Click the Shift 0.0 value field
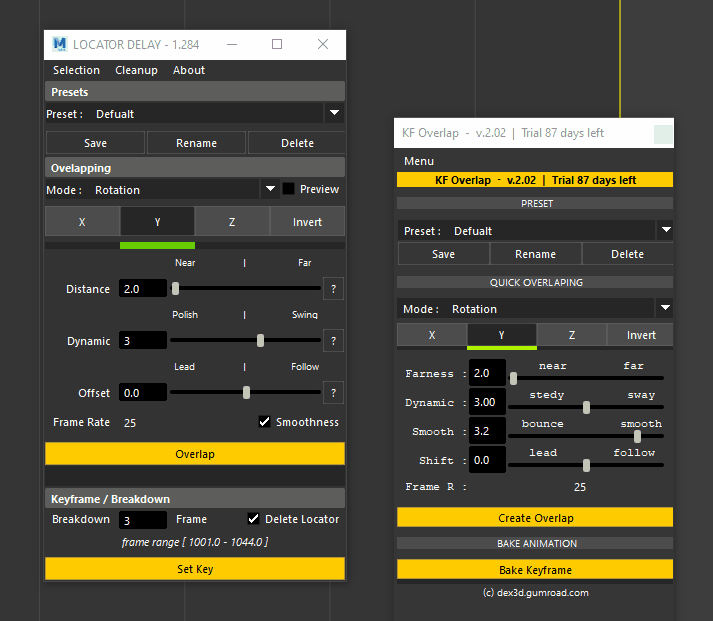The width and height of the screenshot is (713, 621). [x=487, y=460]
